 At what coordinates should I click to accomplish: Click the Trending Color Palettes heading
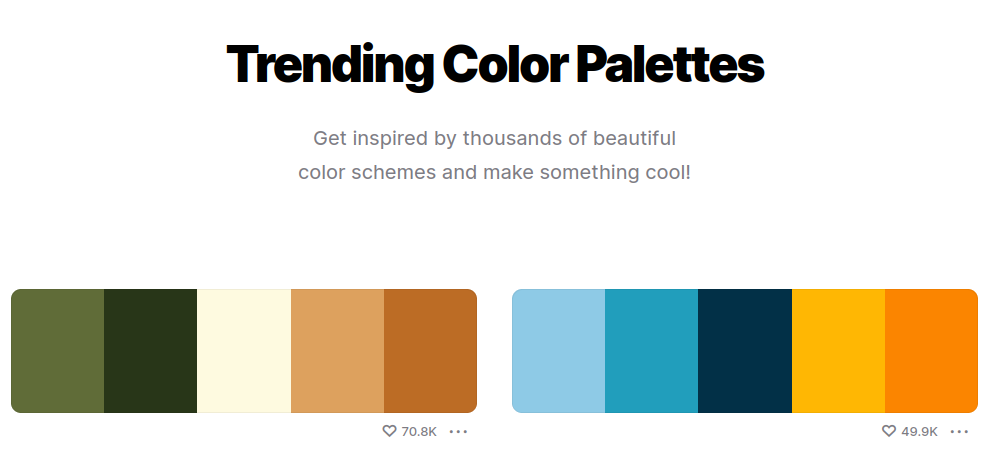(x=495, y=66)
